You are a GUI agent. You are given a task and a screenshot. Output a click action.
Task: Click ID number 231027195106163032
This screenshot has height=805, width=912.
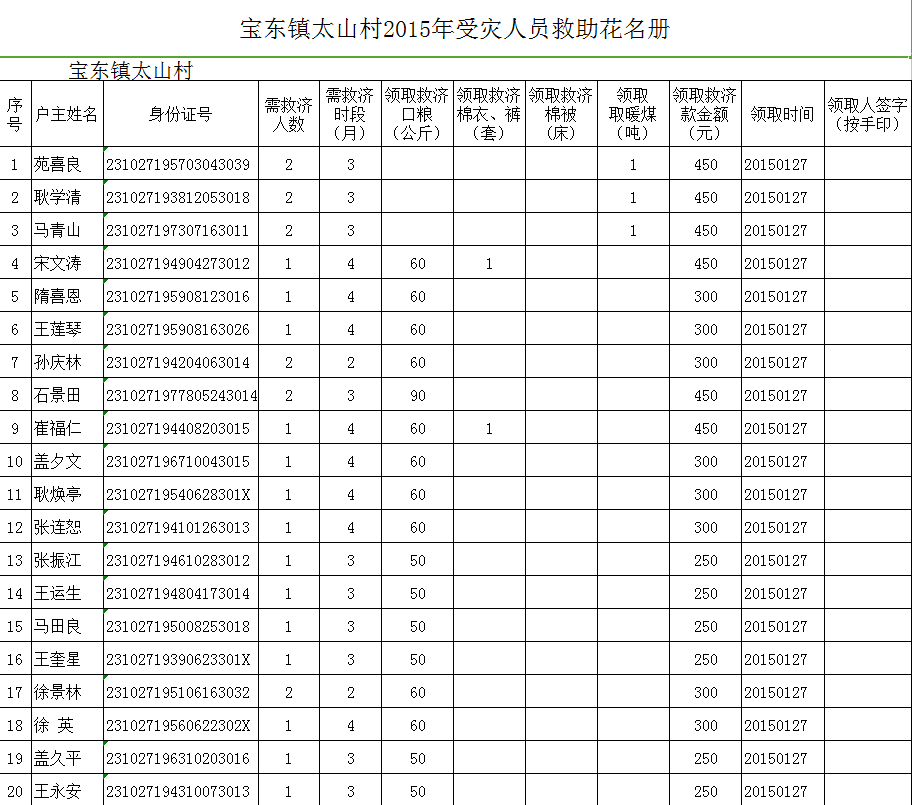(178, 693)
